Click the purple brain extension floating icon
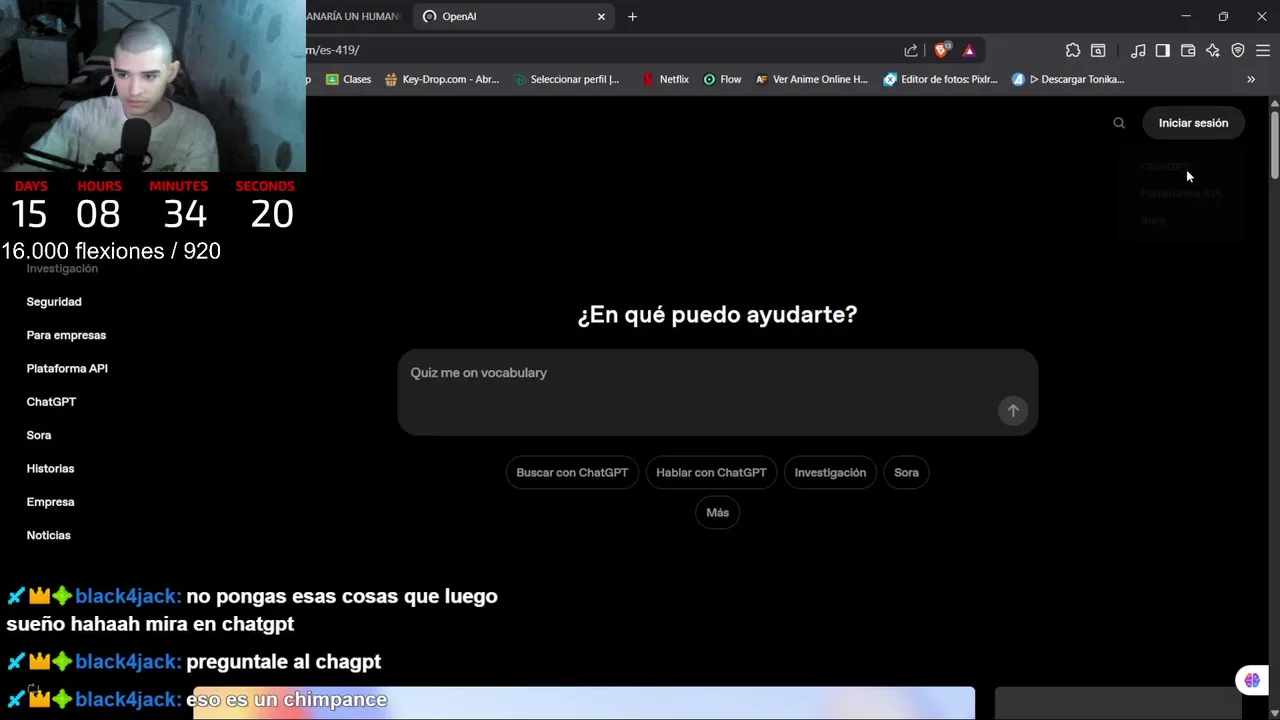1280x720 pixels. [x=1252, y=680]
